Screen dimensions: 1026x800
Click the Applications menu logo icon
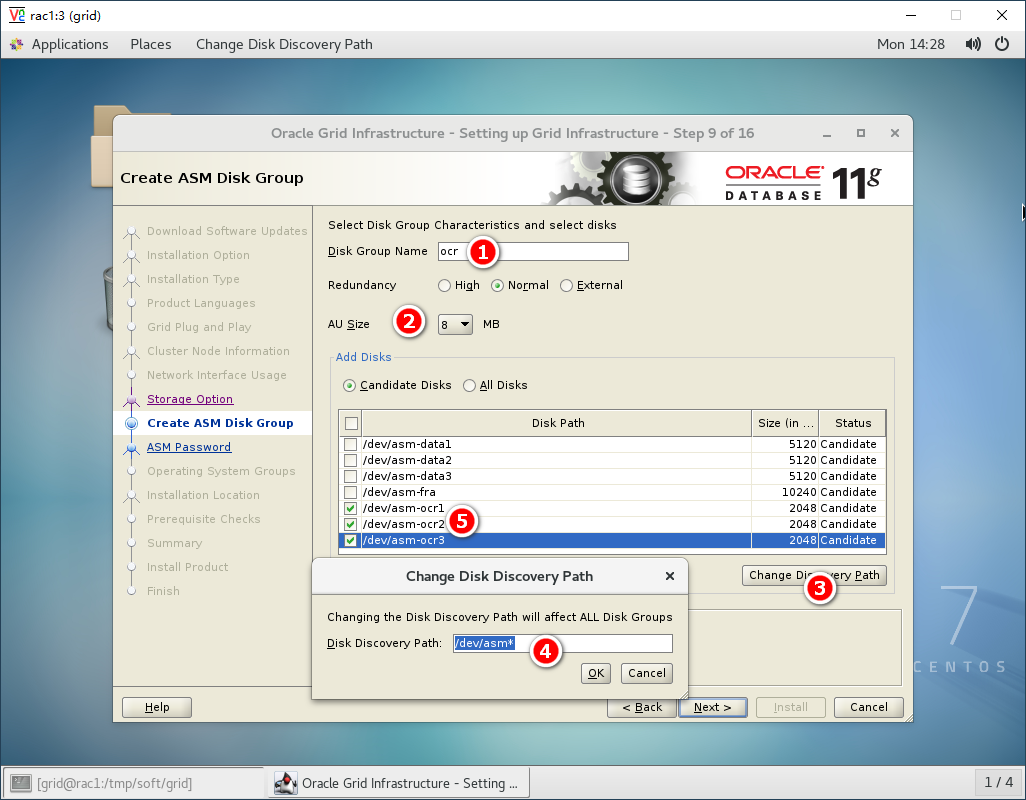[x=16, y=44]
